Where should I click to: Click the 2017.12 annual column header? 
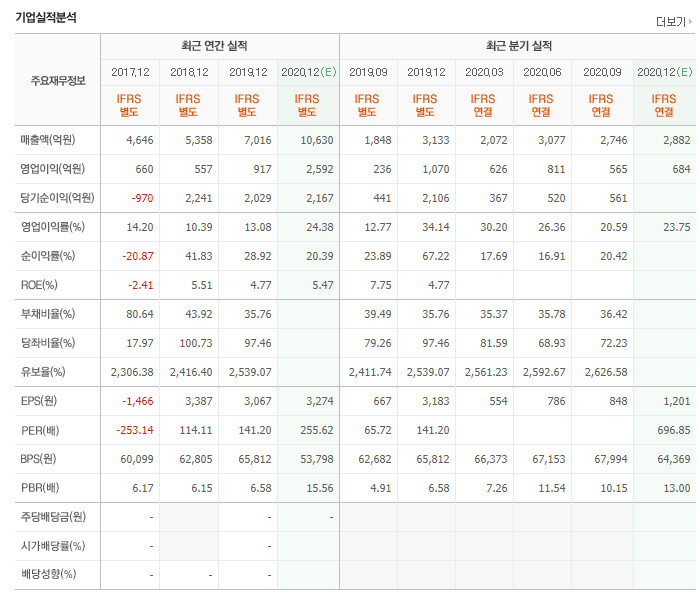130,72
